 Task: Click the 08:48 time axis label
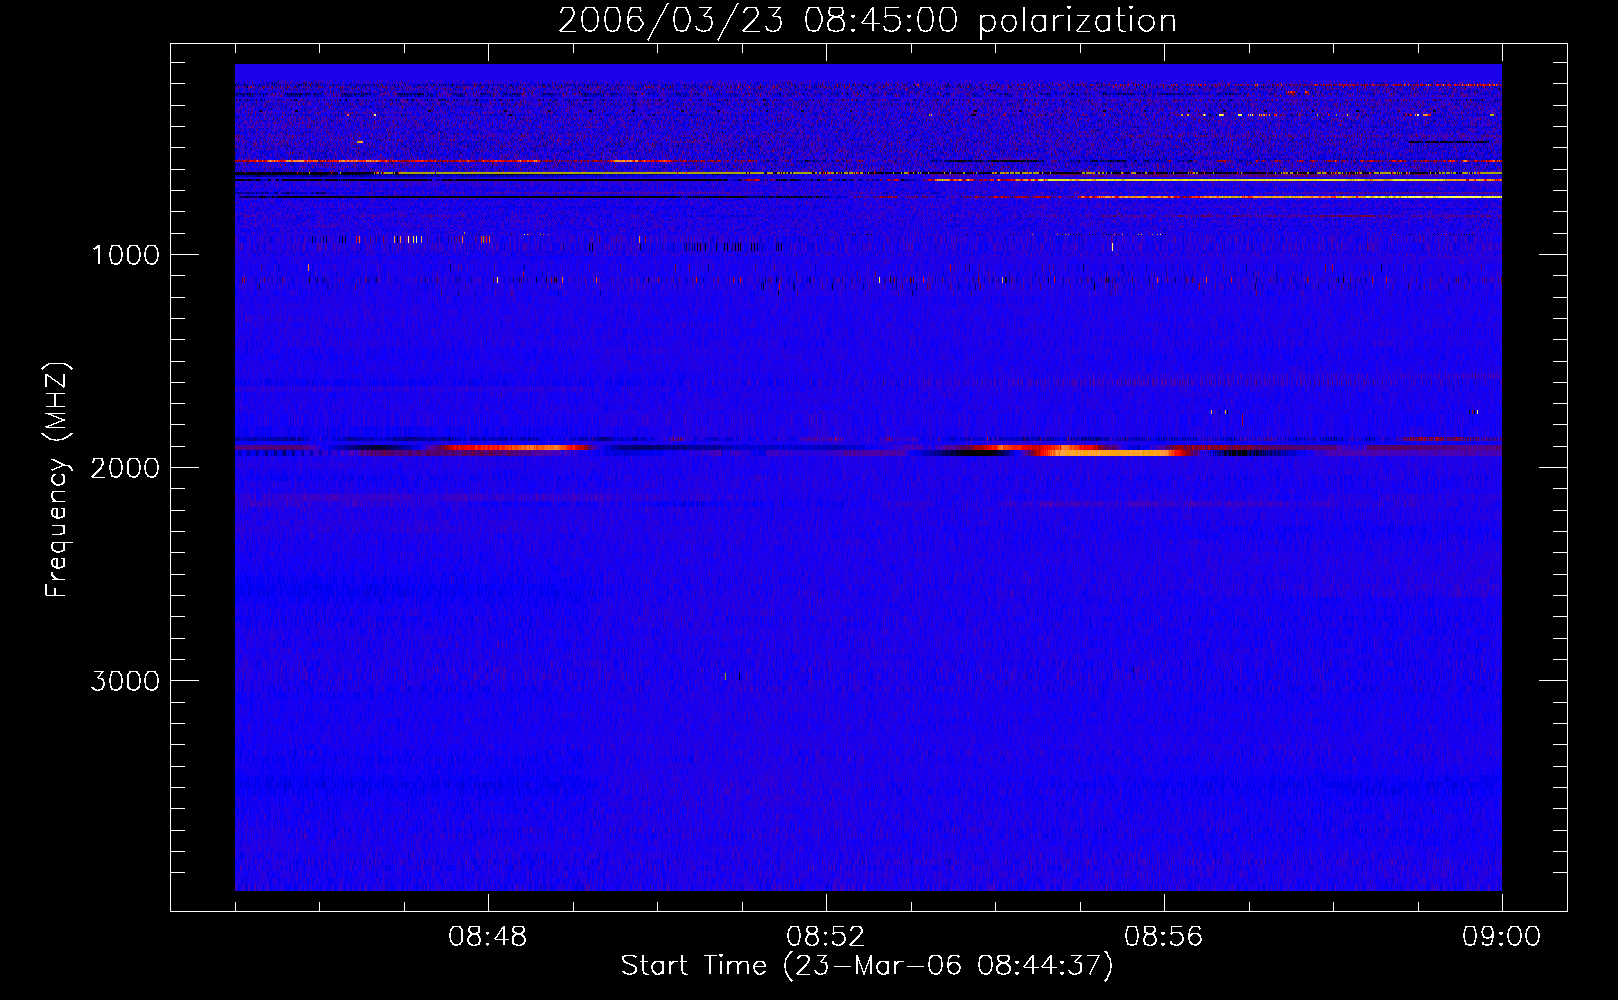[488, 937]
